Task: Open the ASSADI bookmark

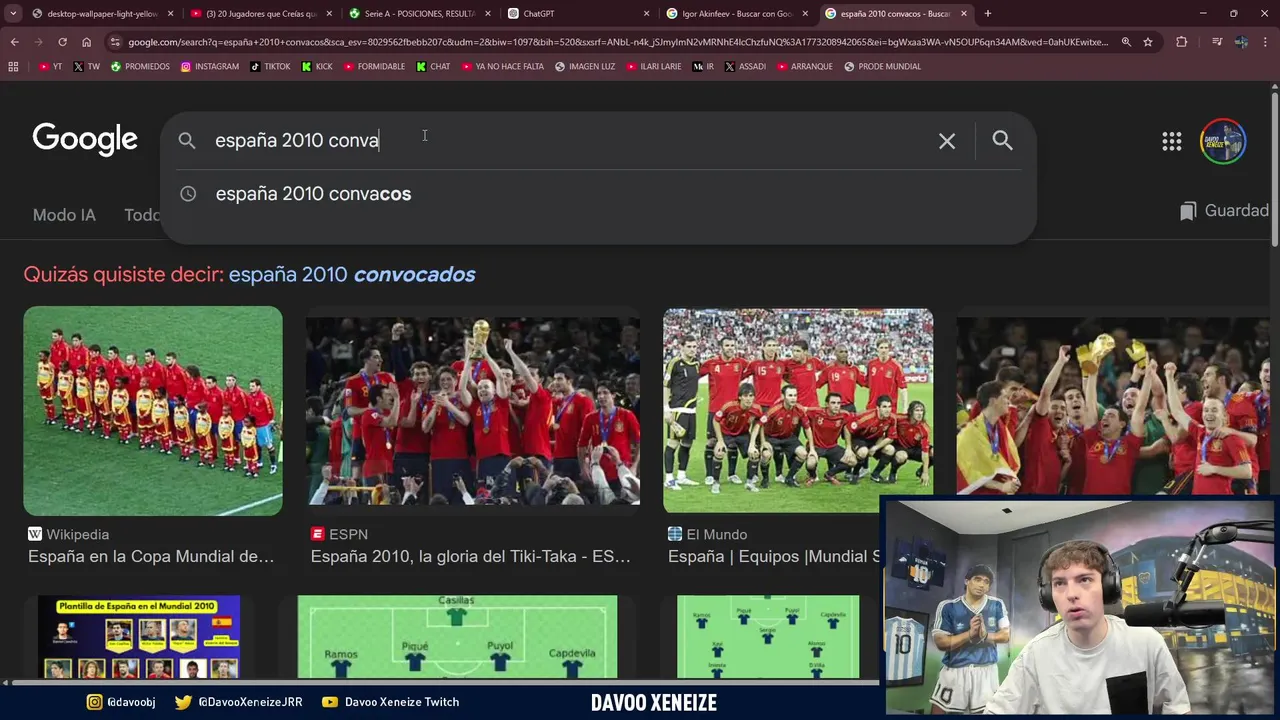Action: click(745, 66)
